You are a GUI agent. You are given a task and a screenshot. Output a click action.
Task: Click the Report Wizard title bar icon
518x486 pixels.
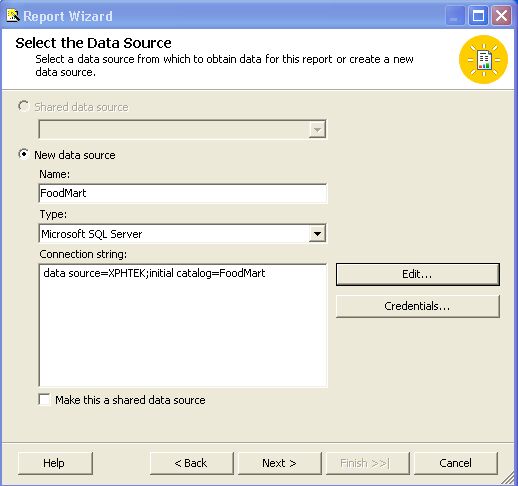[13, 16]
